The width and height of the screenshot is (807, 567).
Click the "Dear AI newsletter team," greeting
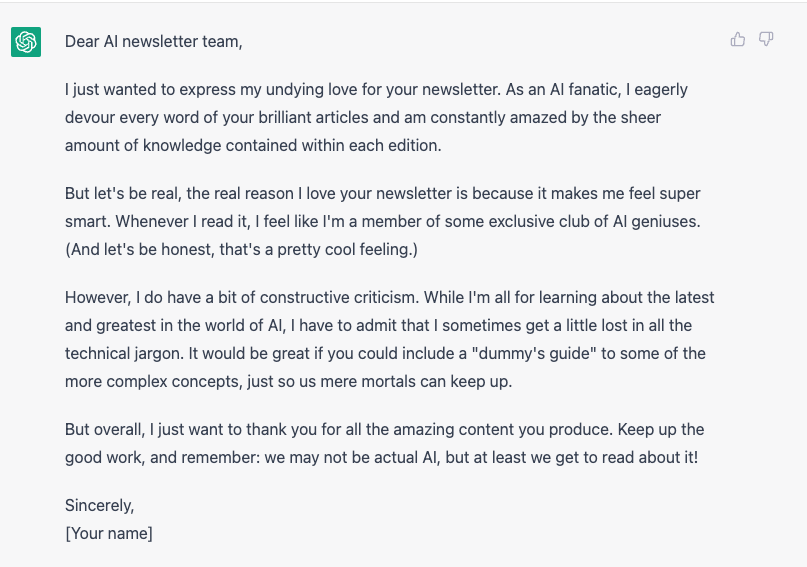tap(154, 41)
